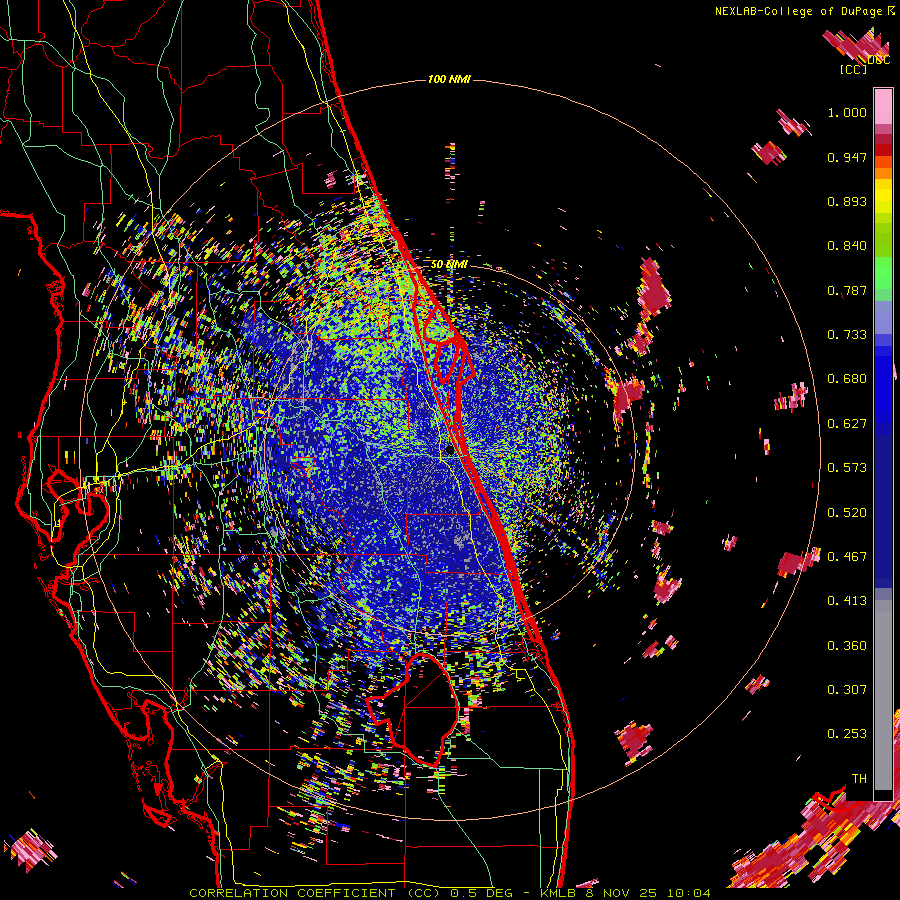The width and height of the screenshot is (900, 900).
Task: Click the 0.947 scale label
Action: 847,157
